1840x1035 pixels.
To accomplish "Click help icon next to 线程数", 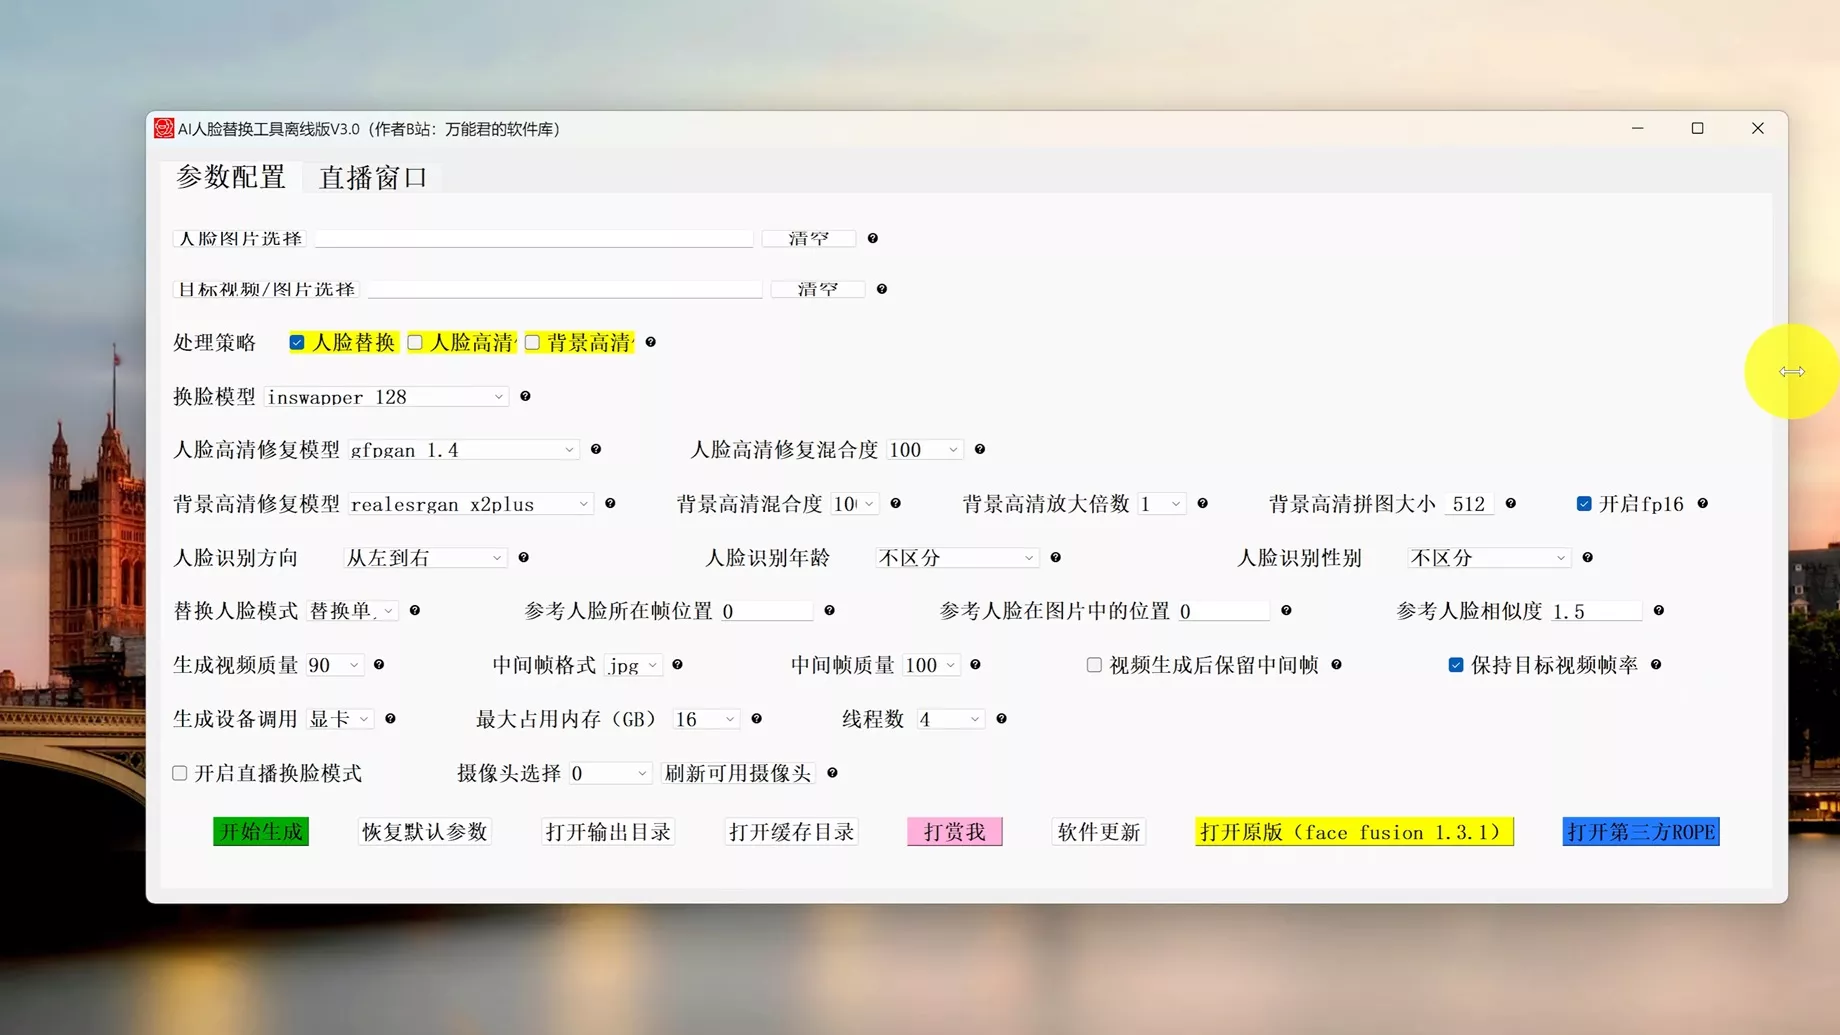I will click(x=999, y=718).
